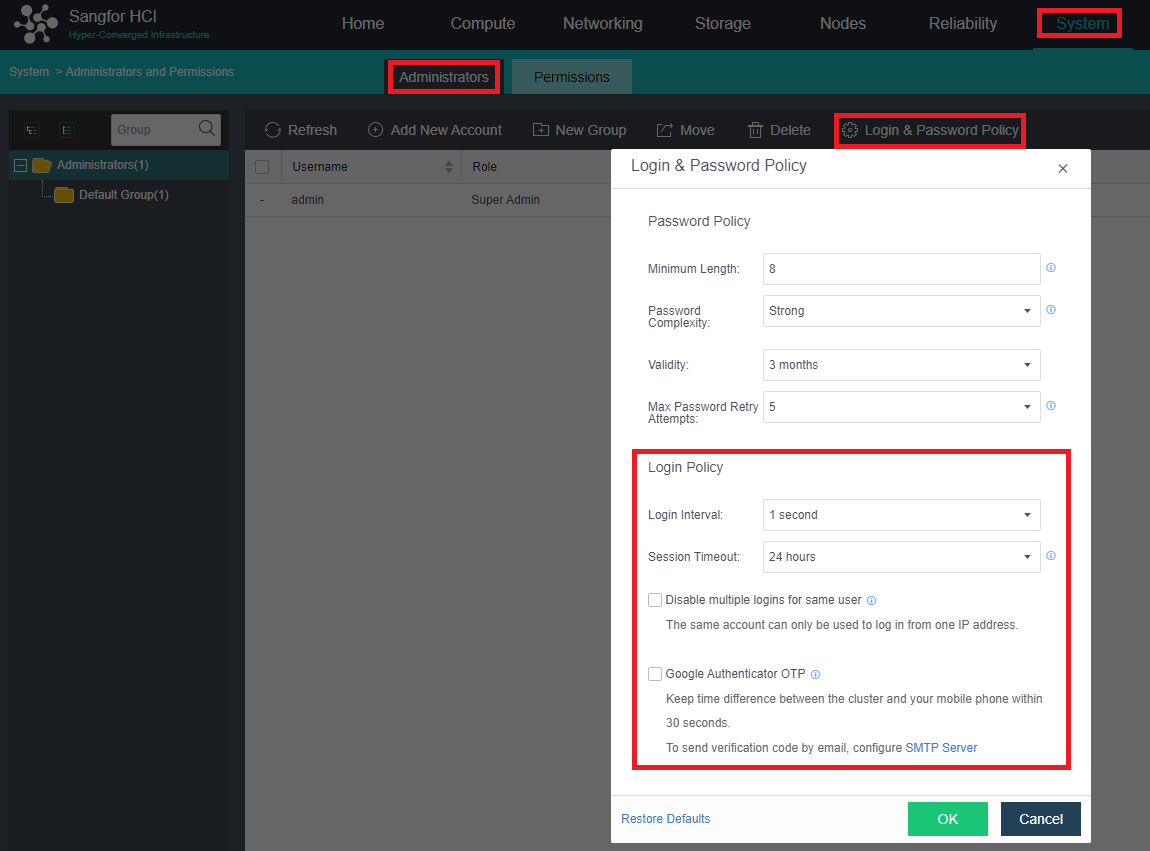Click info icon beside Password Complexity
Screen dimensions: 1150x851
pyautogui.click(x=1051, y=310)
